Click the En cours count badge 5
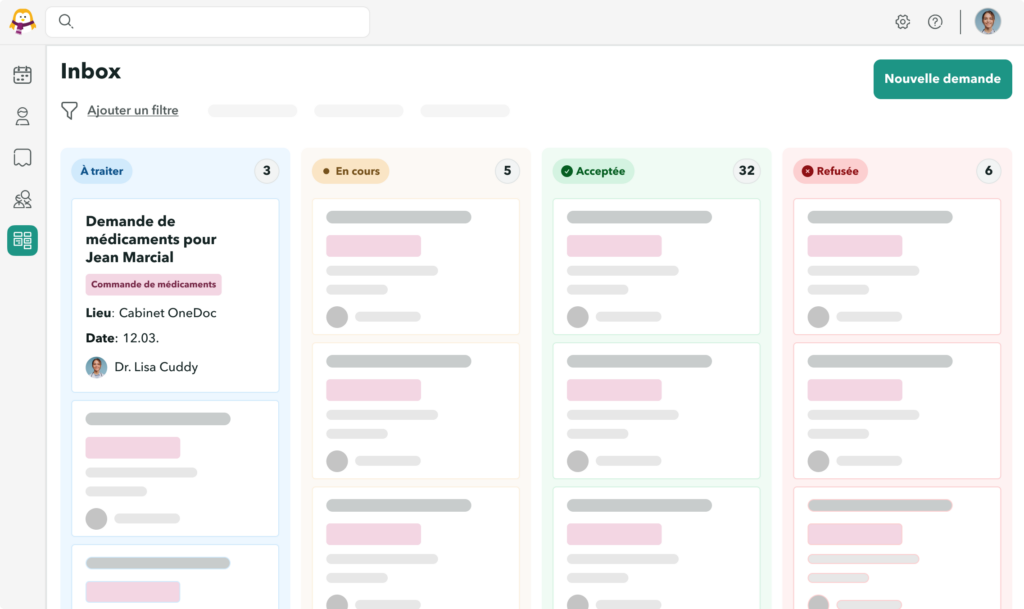The image size is (1024, 609). click(507, 171)
